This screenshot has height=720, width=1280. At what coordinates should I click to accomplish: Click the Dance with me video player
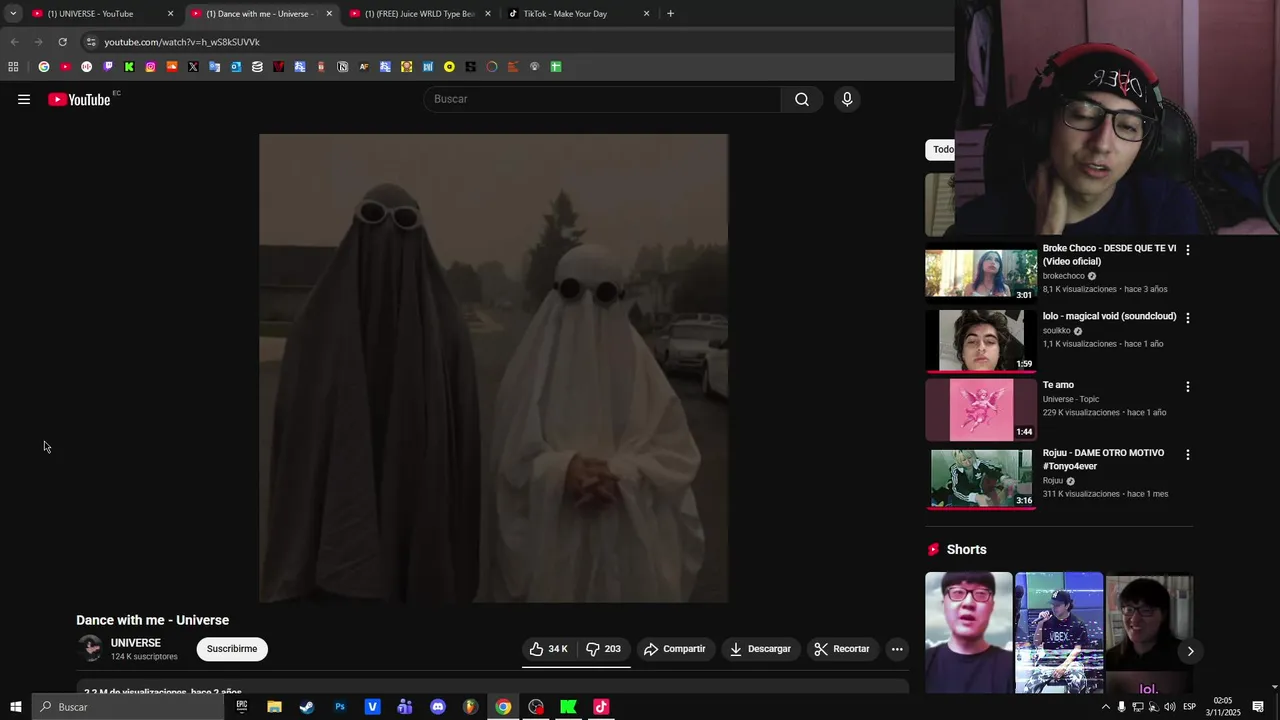(494, 368)
